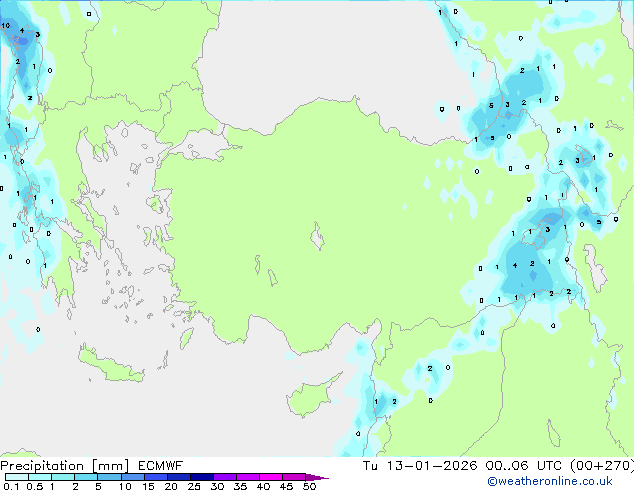Choose the 25–30 mm dark navy legend box
634x490 pixels.
pyautogui.click(x=201, y=477)
